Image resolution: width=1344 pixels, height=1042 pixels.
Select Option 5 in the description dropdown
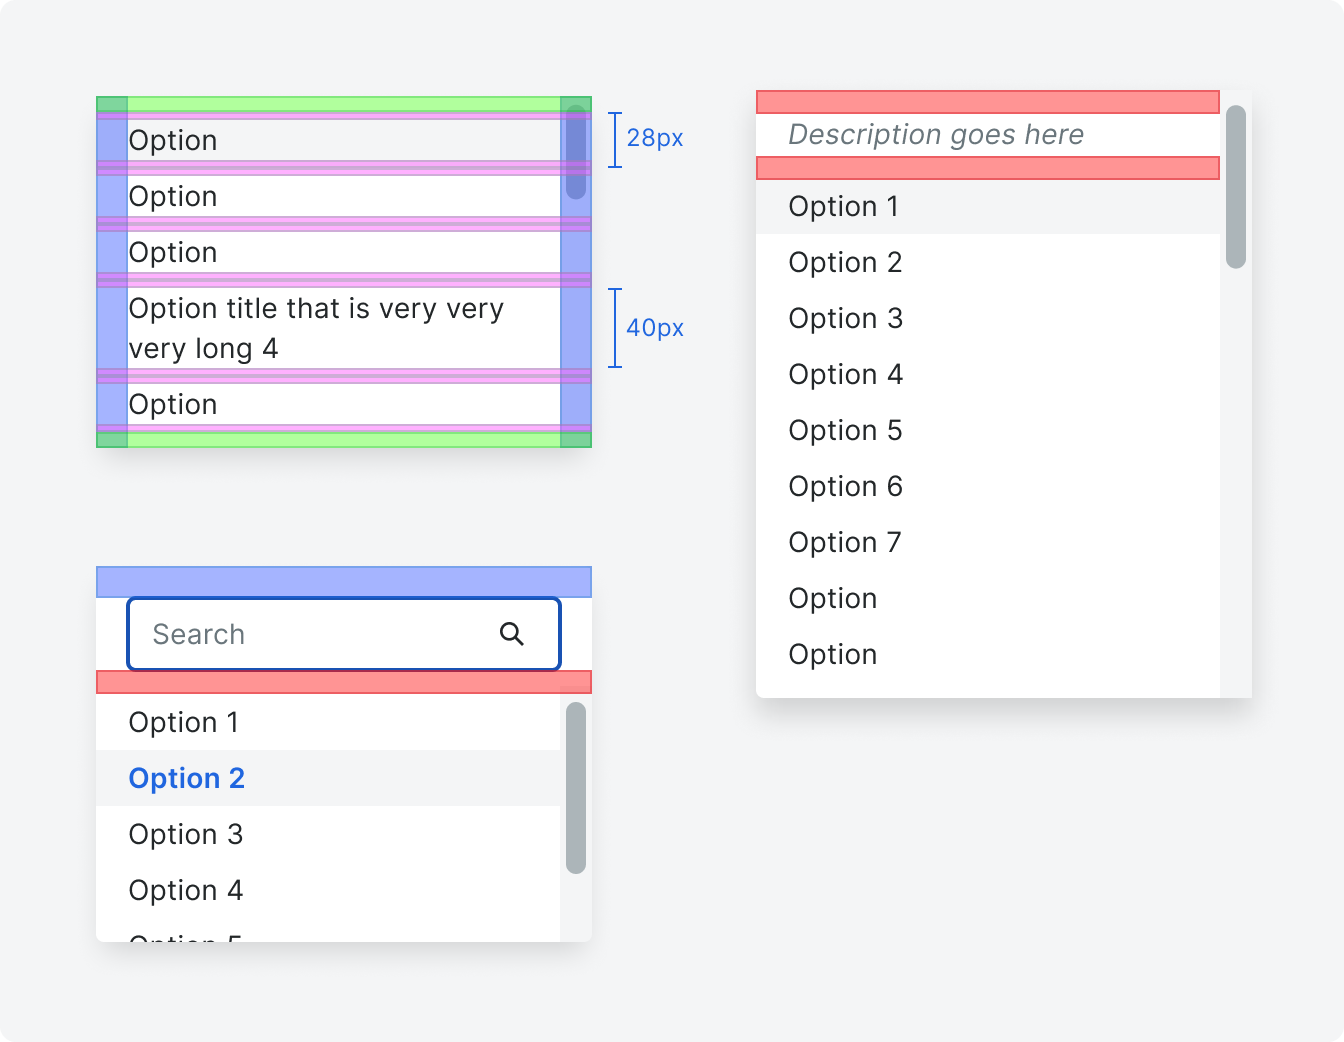coord(845,431)
